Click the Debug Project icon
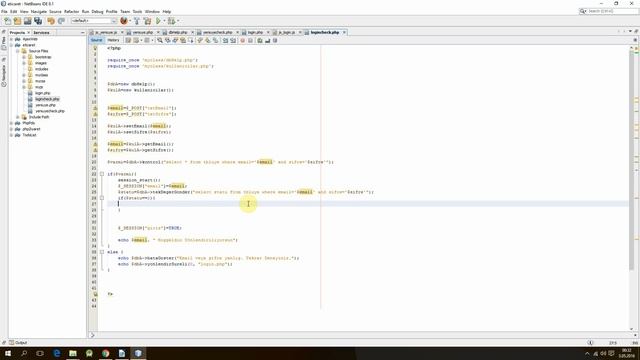 coord(171,21)
